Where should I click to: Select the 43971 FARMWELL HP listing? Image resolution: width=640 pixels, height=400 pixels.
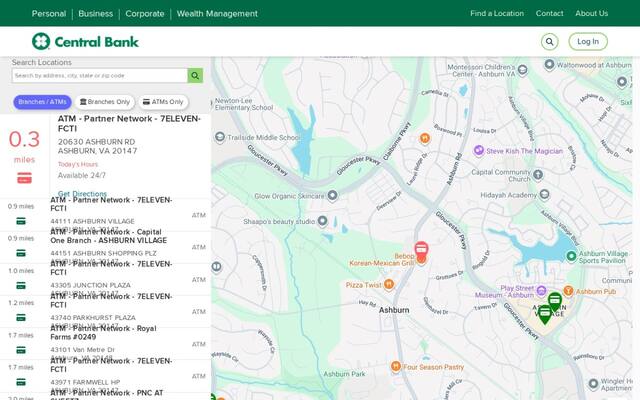click(105, 376)
